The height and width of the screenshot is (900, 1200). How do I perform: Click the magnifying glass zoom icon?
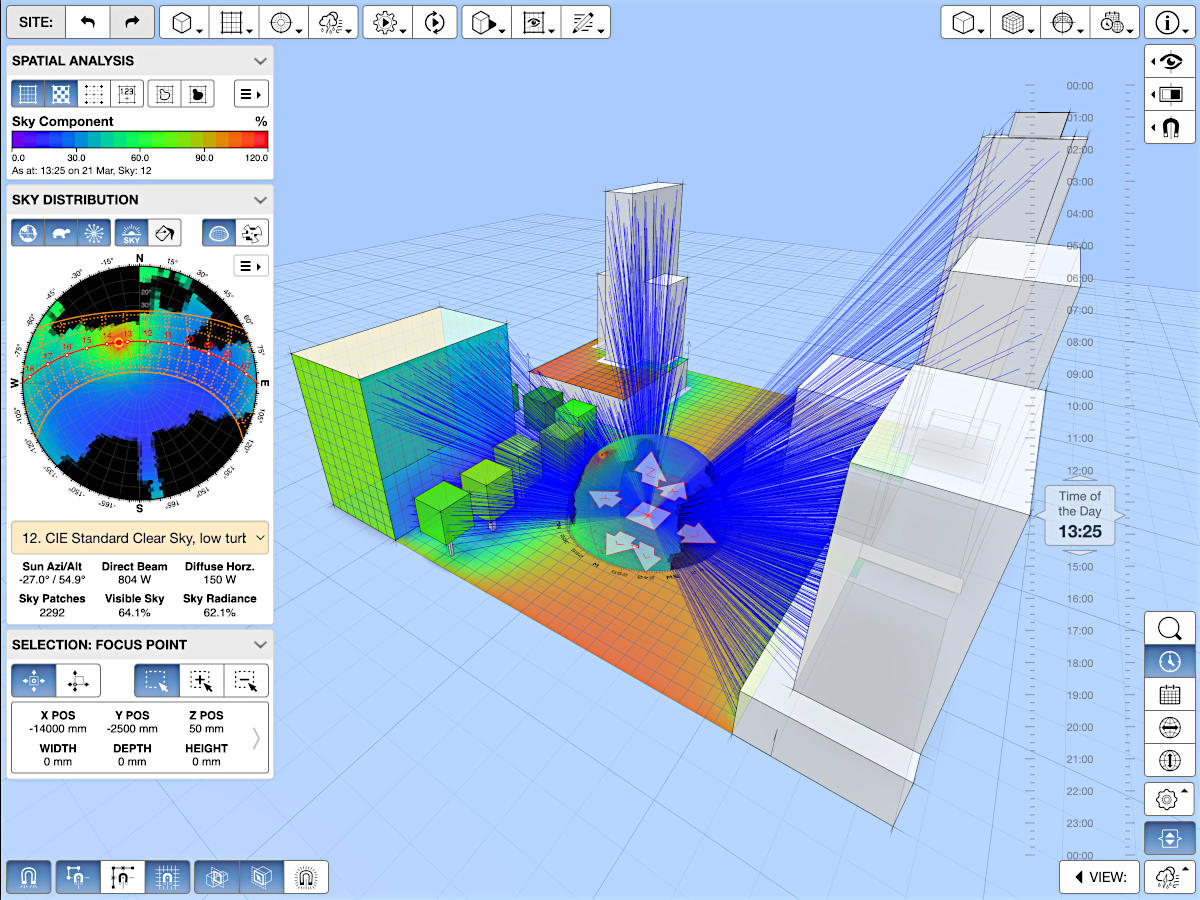pos(1169,629)
